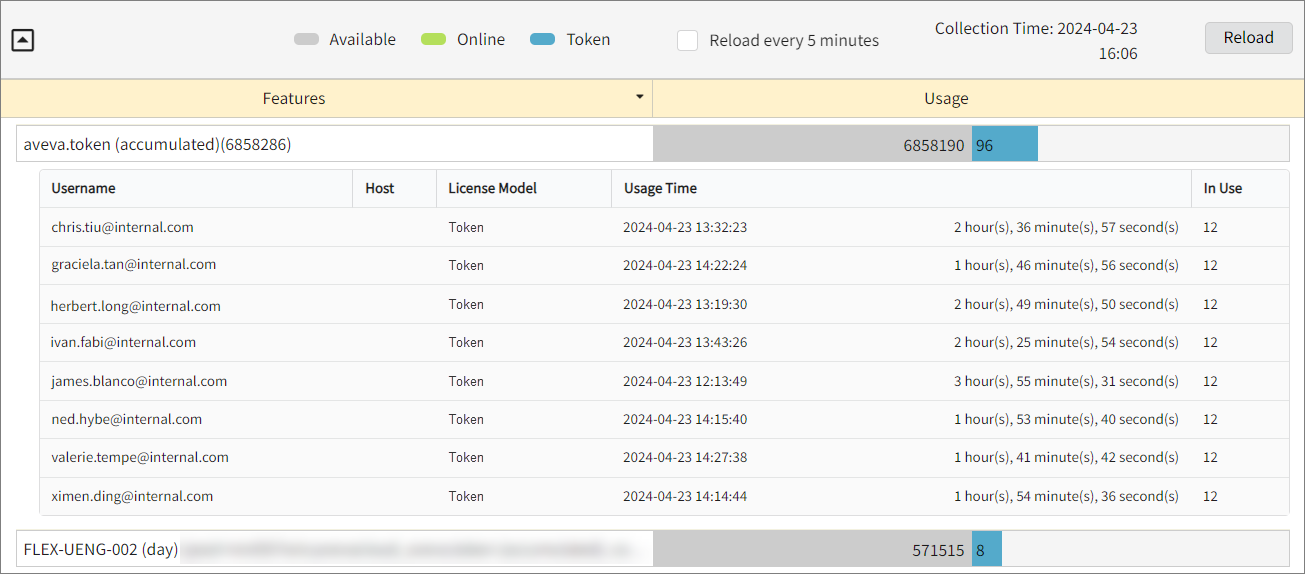Click the In Use column header
Screen dimensions: 1305x574
point(1222,188)
